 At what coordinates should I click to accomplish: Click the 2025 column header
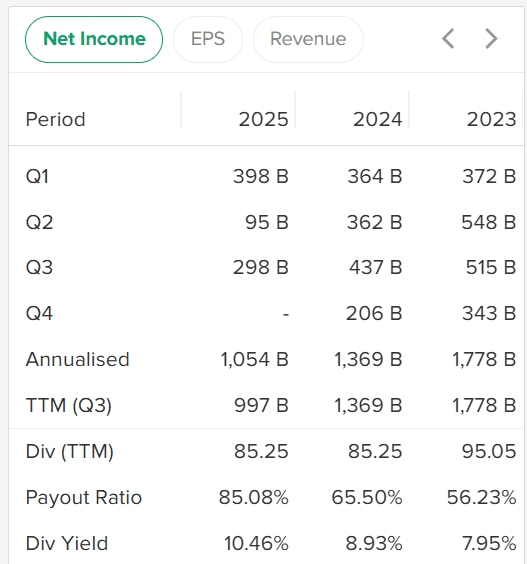click(x=264, y=119)
